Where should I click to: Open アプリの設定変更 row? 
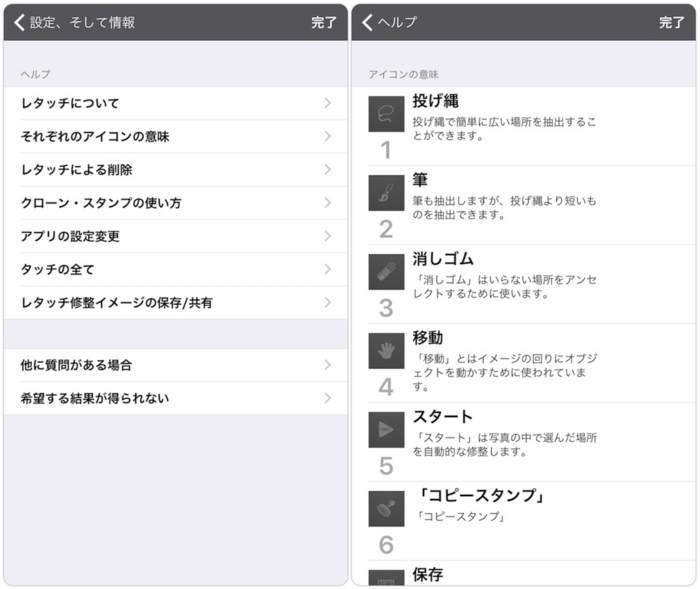tap(175, 236)
